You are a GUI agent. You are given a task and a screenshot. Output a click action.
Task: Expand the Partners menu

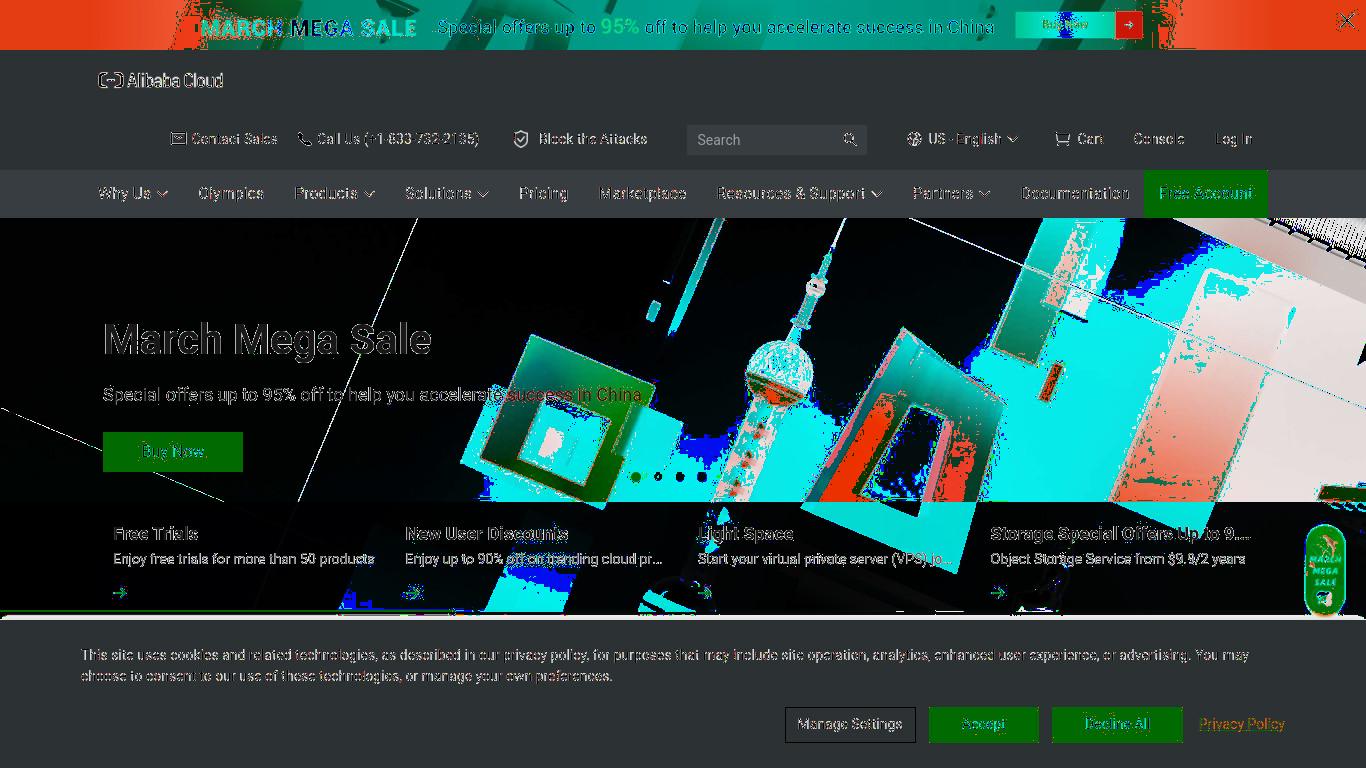point(950,193)
